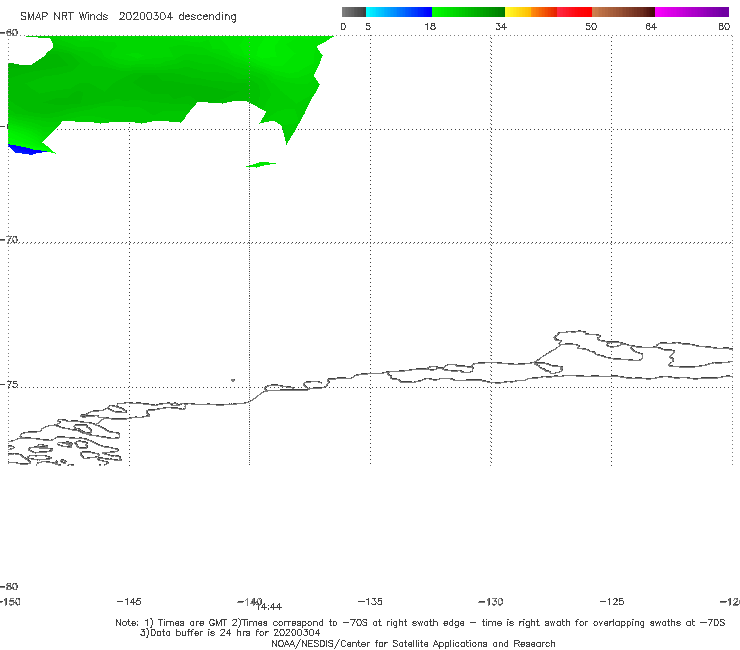Click the NOAA/NESDIS credit line

[x=413, y=644]
